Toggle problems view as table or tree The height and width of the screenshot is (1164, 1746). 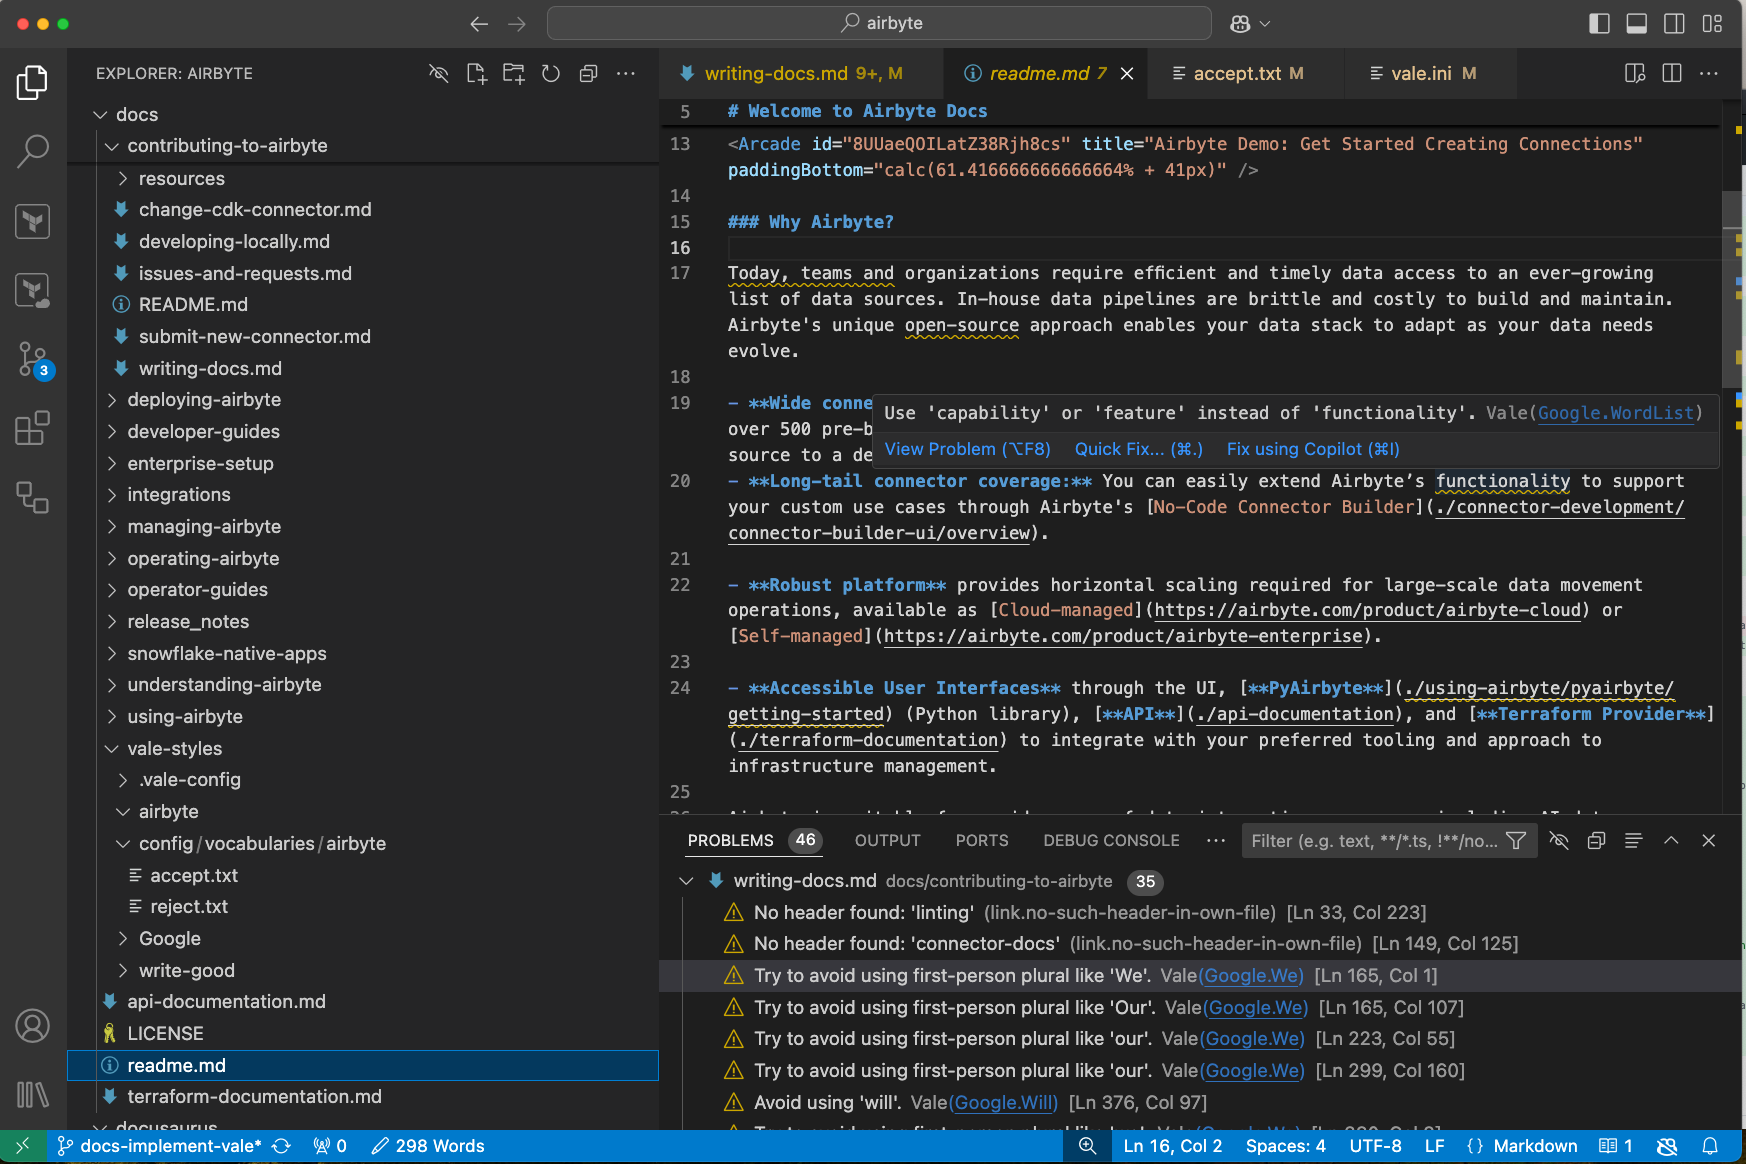pyautogui.click(x=1633, y=841)
